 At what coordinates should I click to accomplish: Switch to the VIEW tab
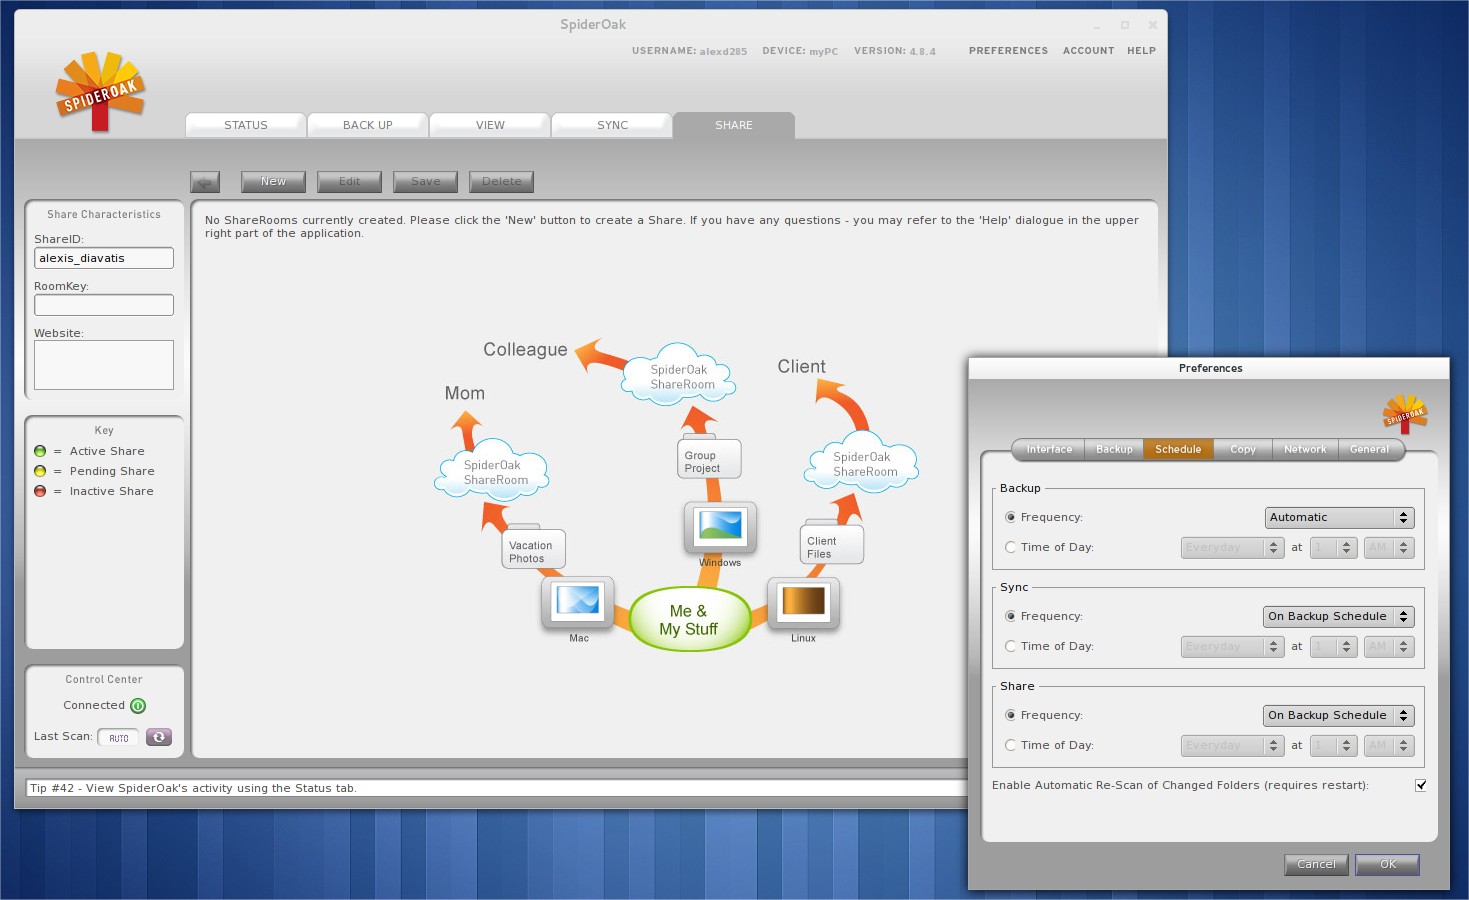[x=490, y=125]
